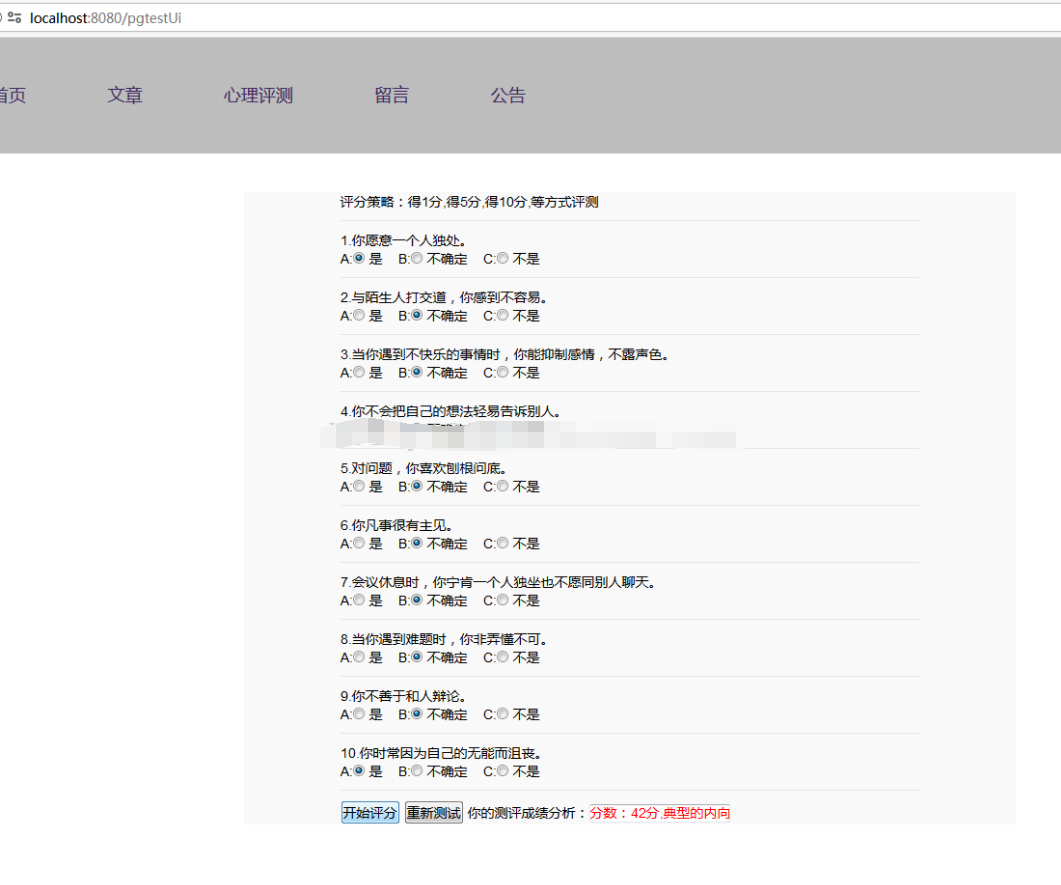The image size is (1061, 885).
Task: Pick B 不确定 for question 3
Action: pos(417,372)
